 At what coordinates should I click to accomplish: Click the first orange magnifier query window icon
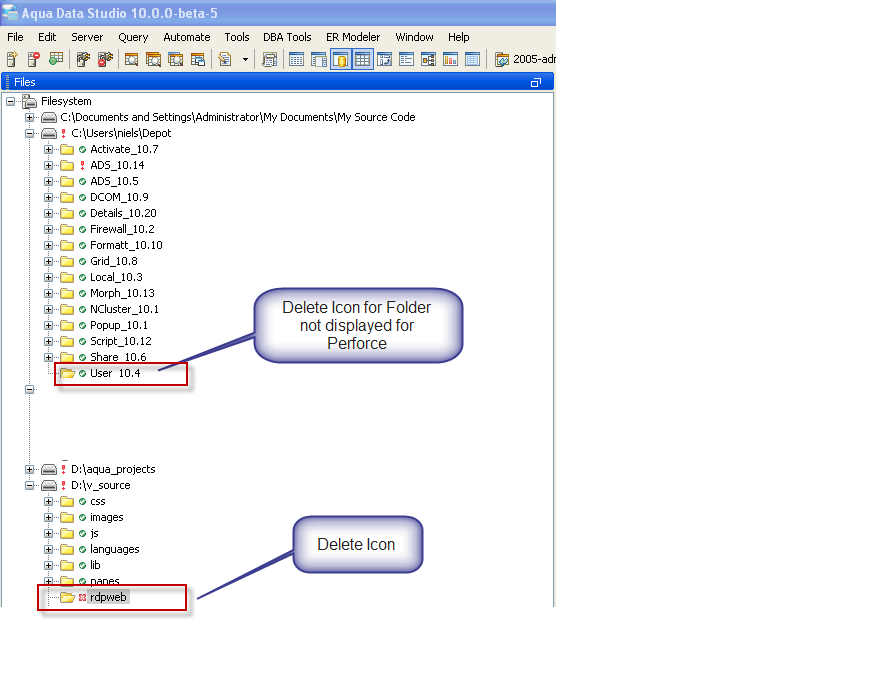pyautogui.click(x=131, y=59)
